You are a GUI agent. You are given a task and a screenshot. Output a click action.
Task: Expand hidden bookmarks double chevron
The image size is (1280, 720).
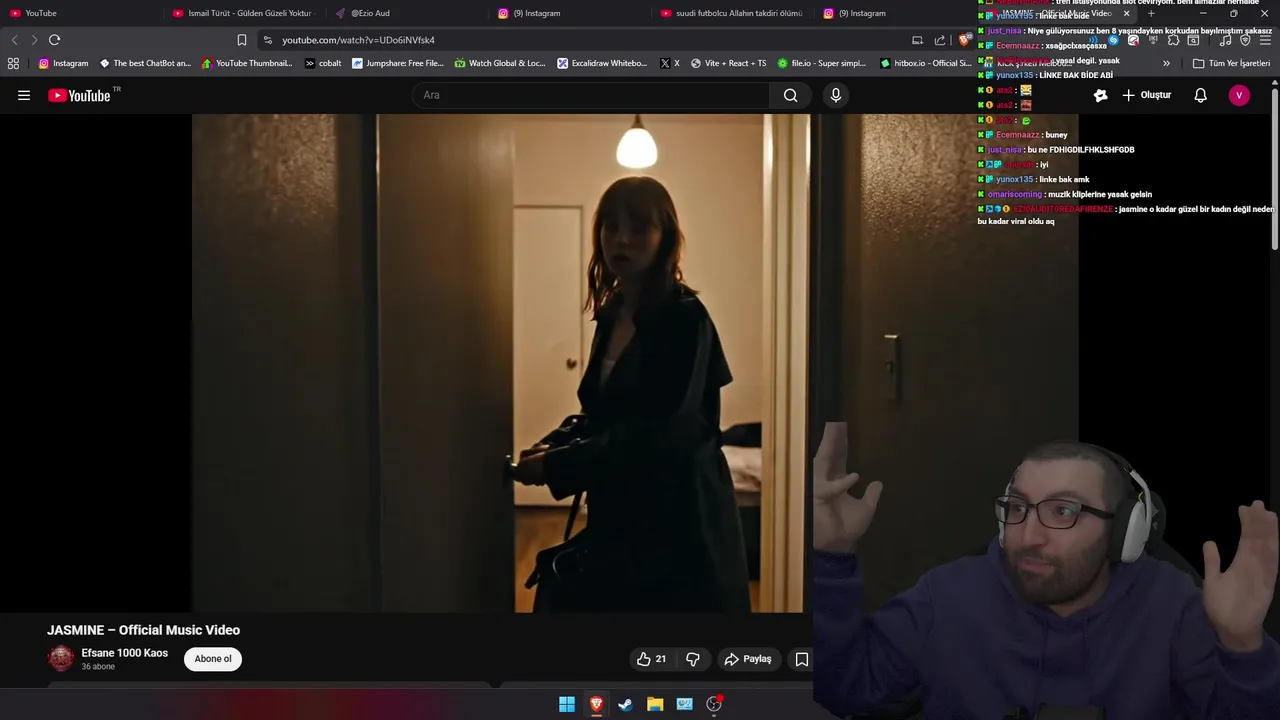click(1166, 63)
